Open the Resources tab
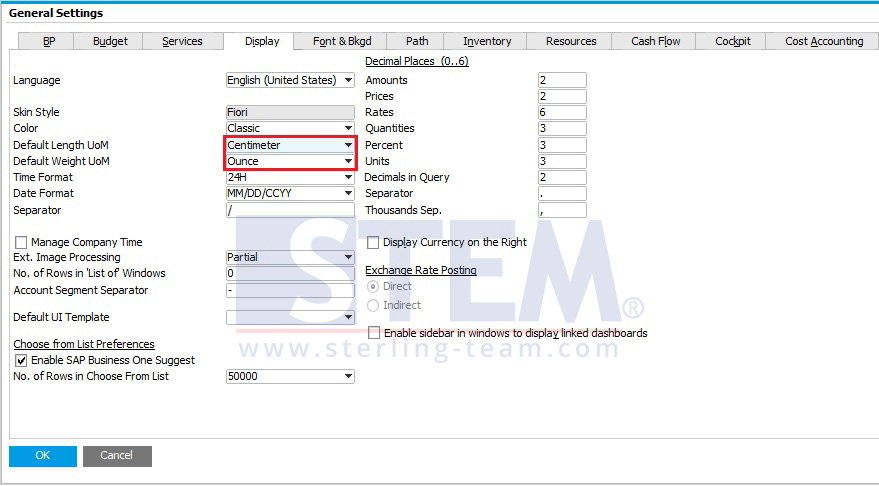The width and height of the screenshot is (879, 486). [570, 41]
